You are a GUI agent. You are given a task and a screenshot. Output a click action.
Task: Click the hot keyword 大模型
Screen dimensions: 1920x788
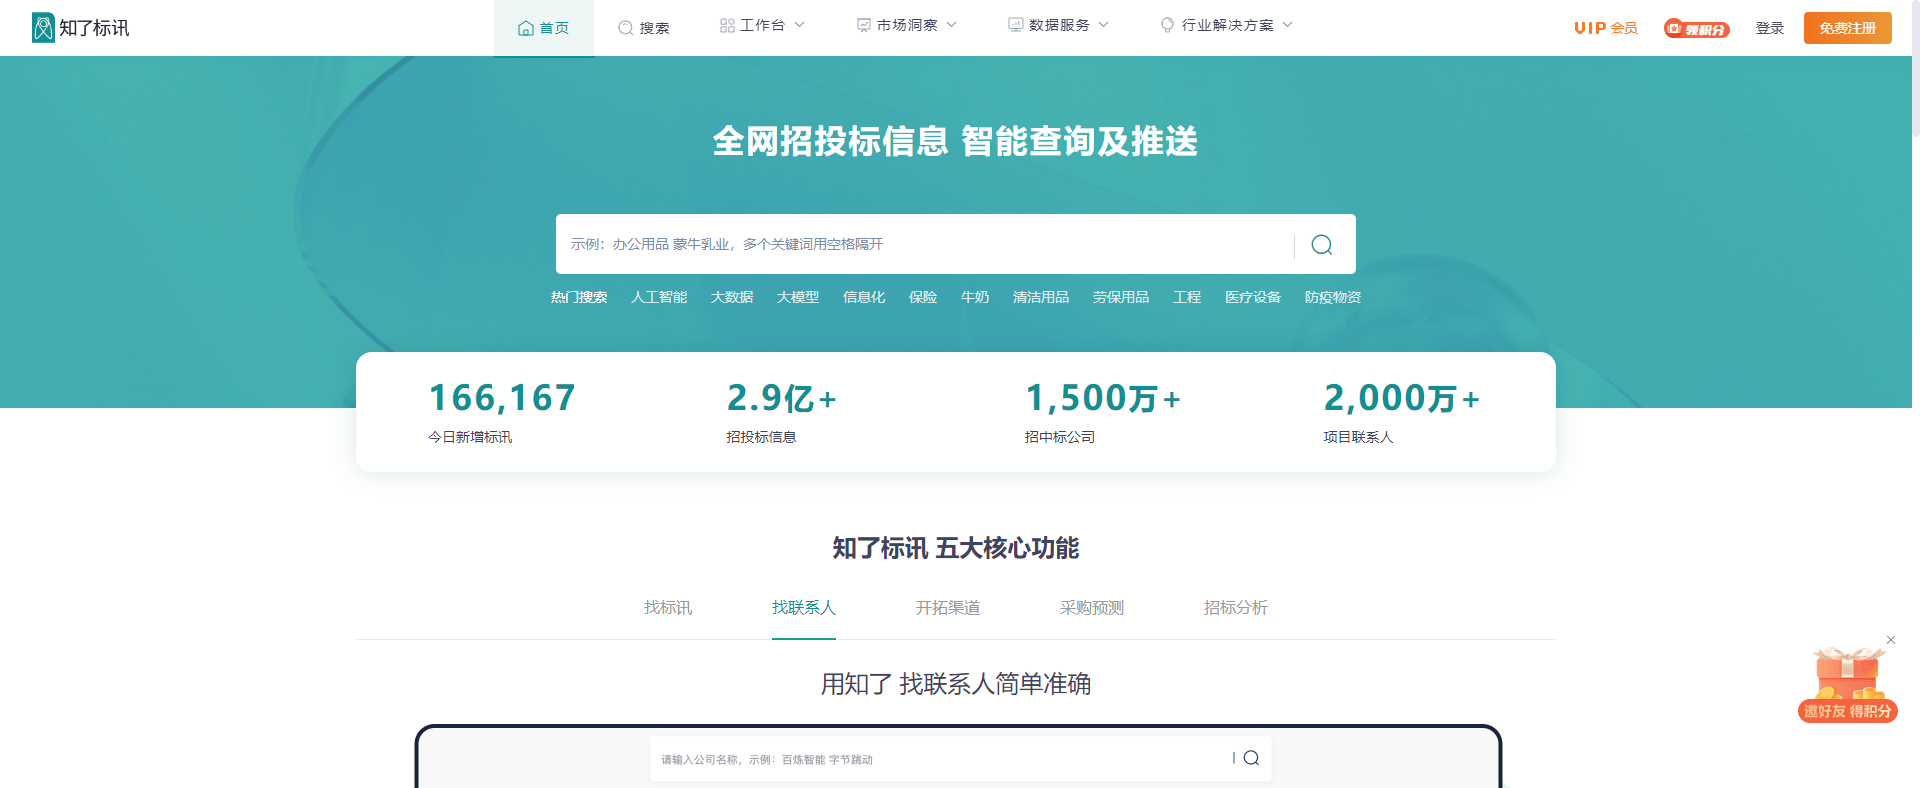[x=798, y=297]
